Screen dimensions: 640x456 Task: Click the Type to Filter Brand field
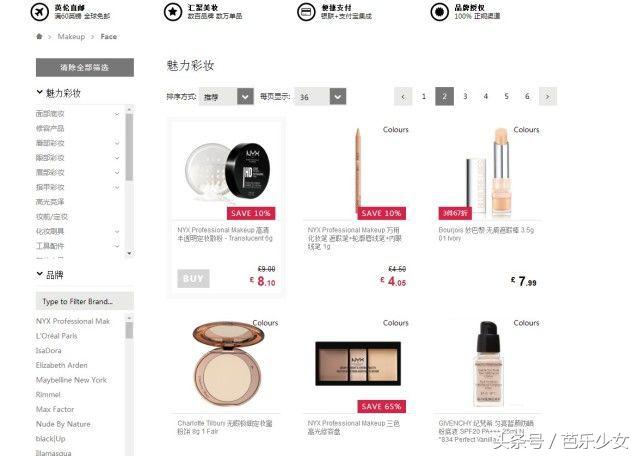click(85, 301)
